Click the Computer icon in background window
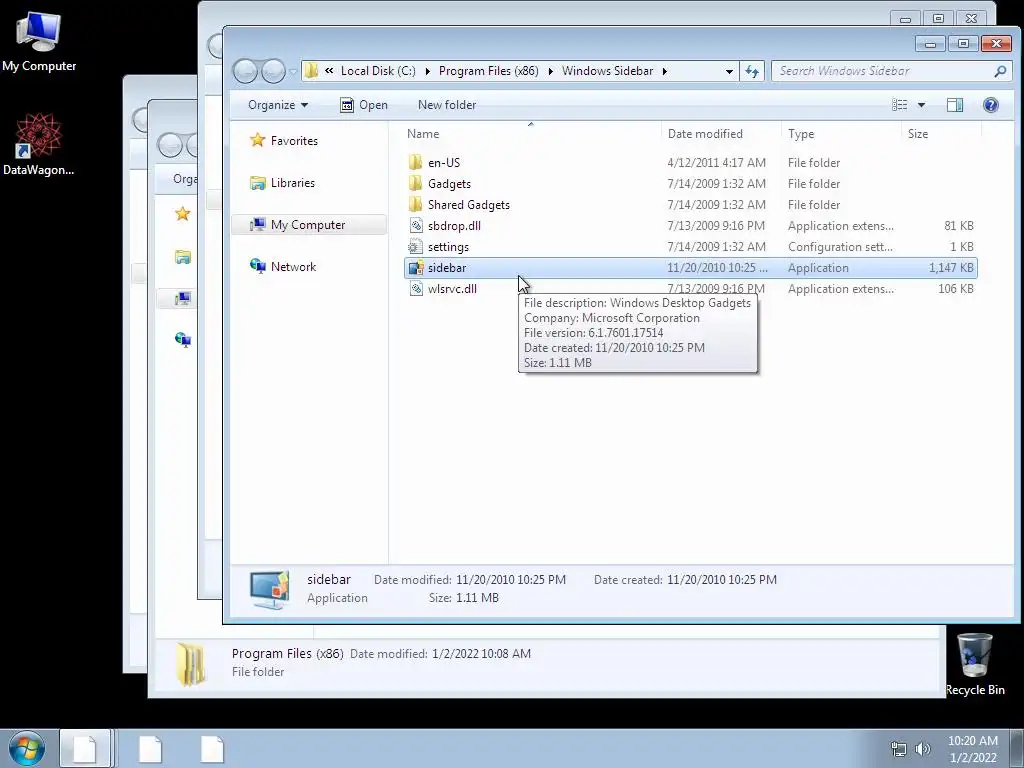This screenshot has height=768, width=1024. click(x=182, y=298)
